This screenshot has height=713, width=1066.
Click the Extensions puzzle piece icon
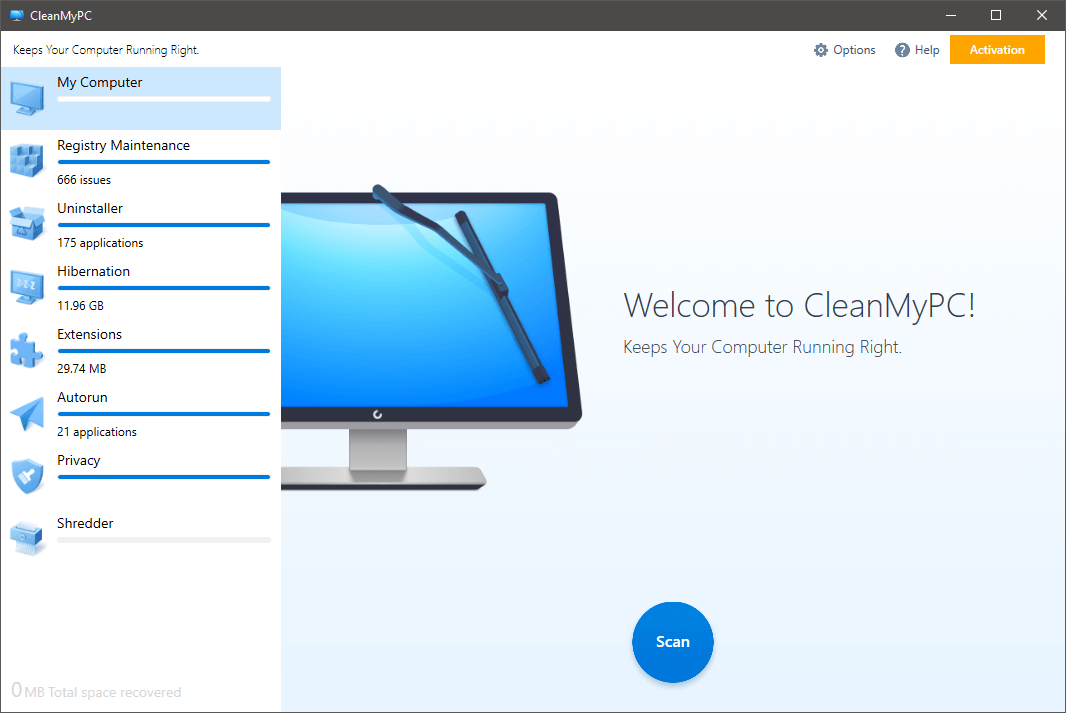27,350
